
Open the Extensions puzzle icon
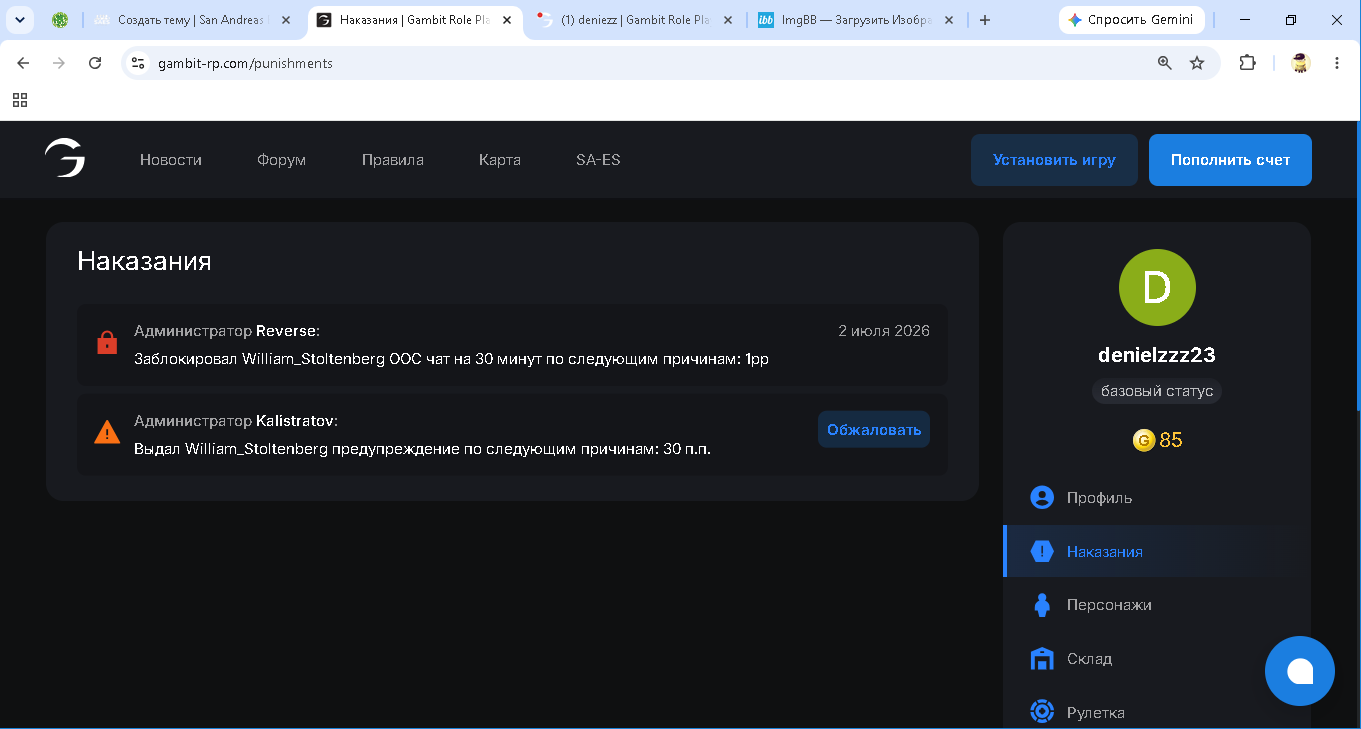click(1247, 63)
